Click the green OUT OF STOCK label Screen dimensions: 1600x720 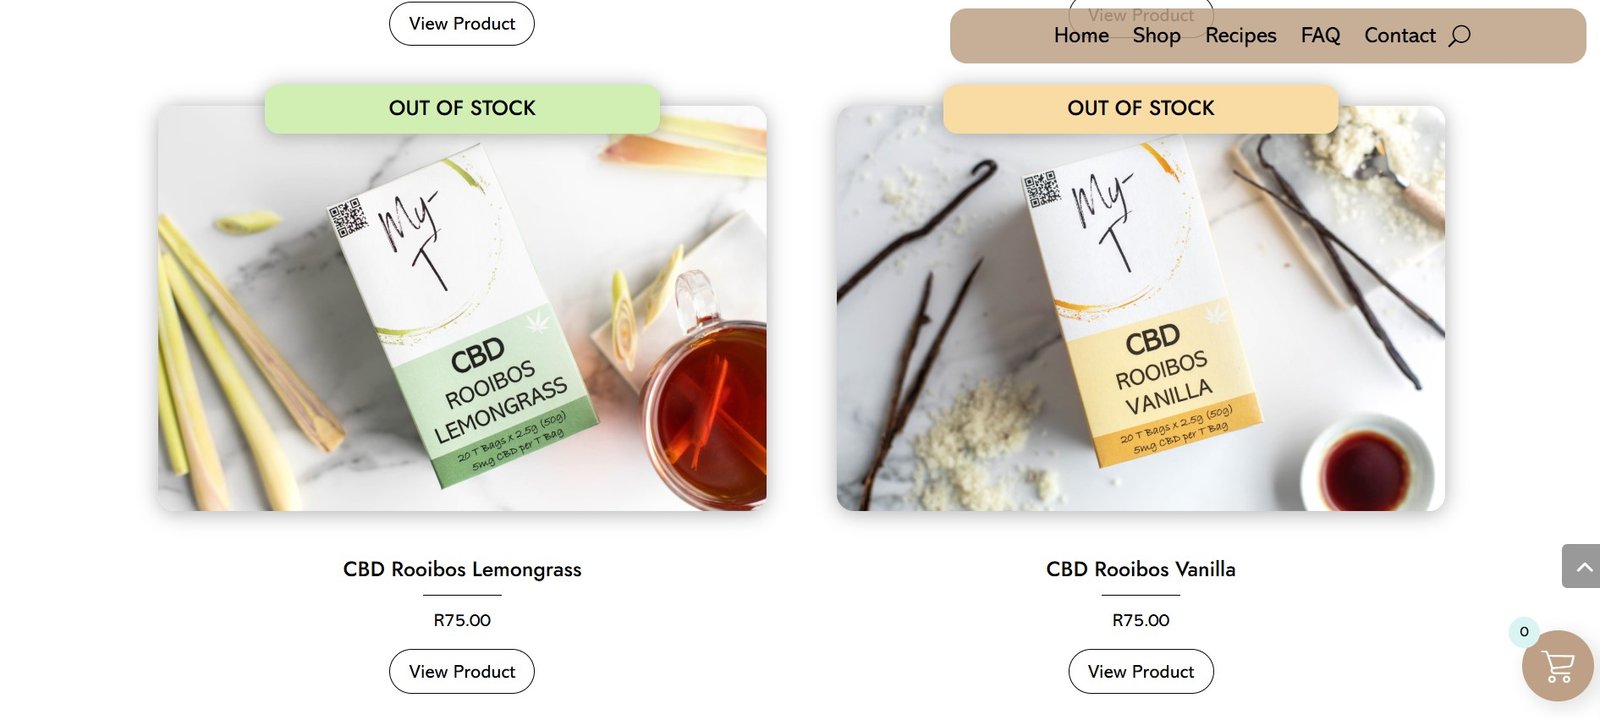tap(462, 108)
